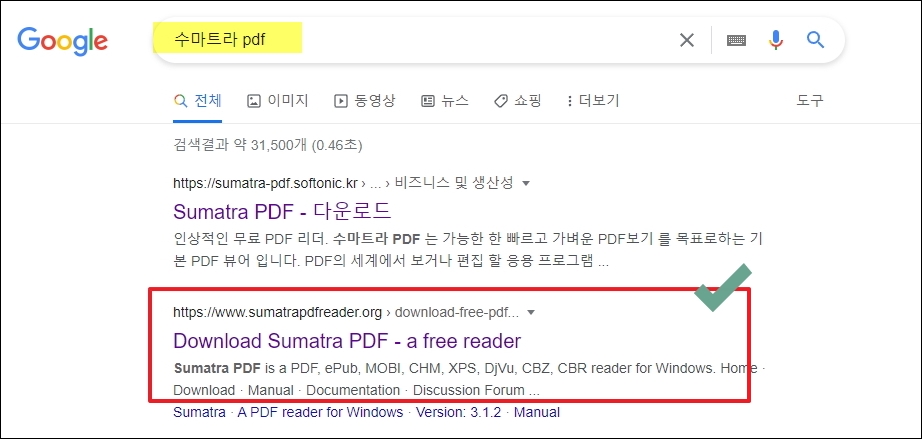Open the 도구 search tools
The image size is (922, 439).
pyautogui.click(x=810, y=101)
